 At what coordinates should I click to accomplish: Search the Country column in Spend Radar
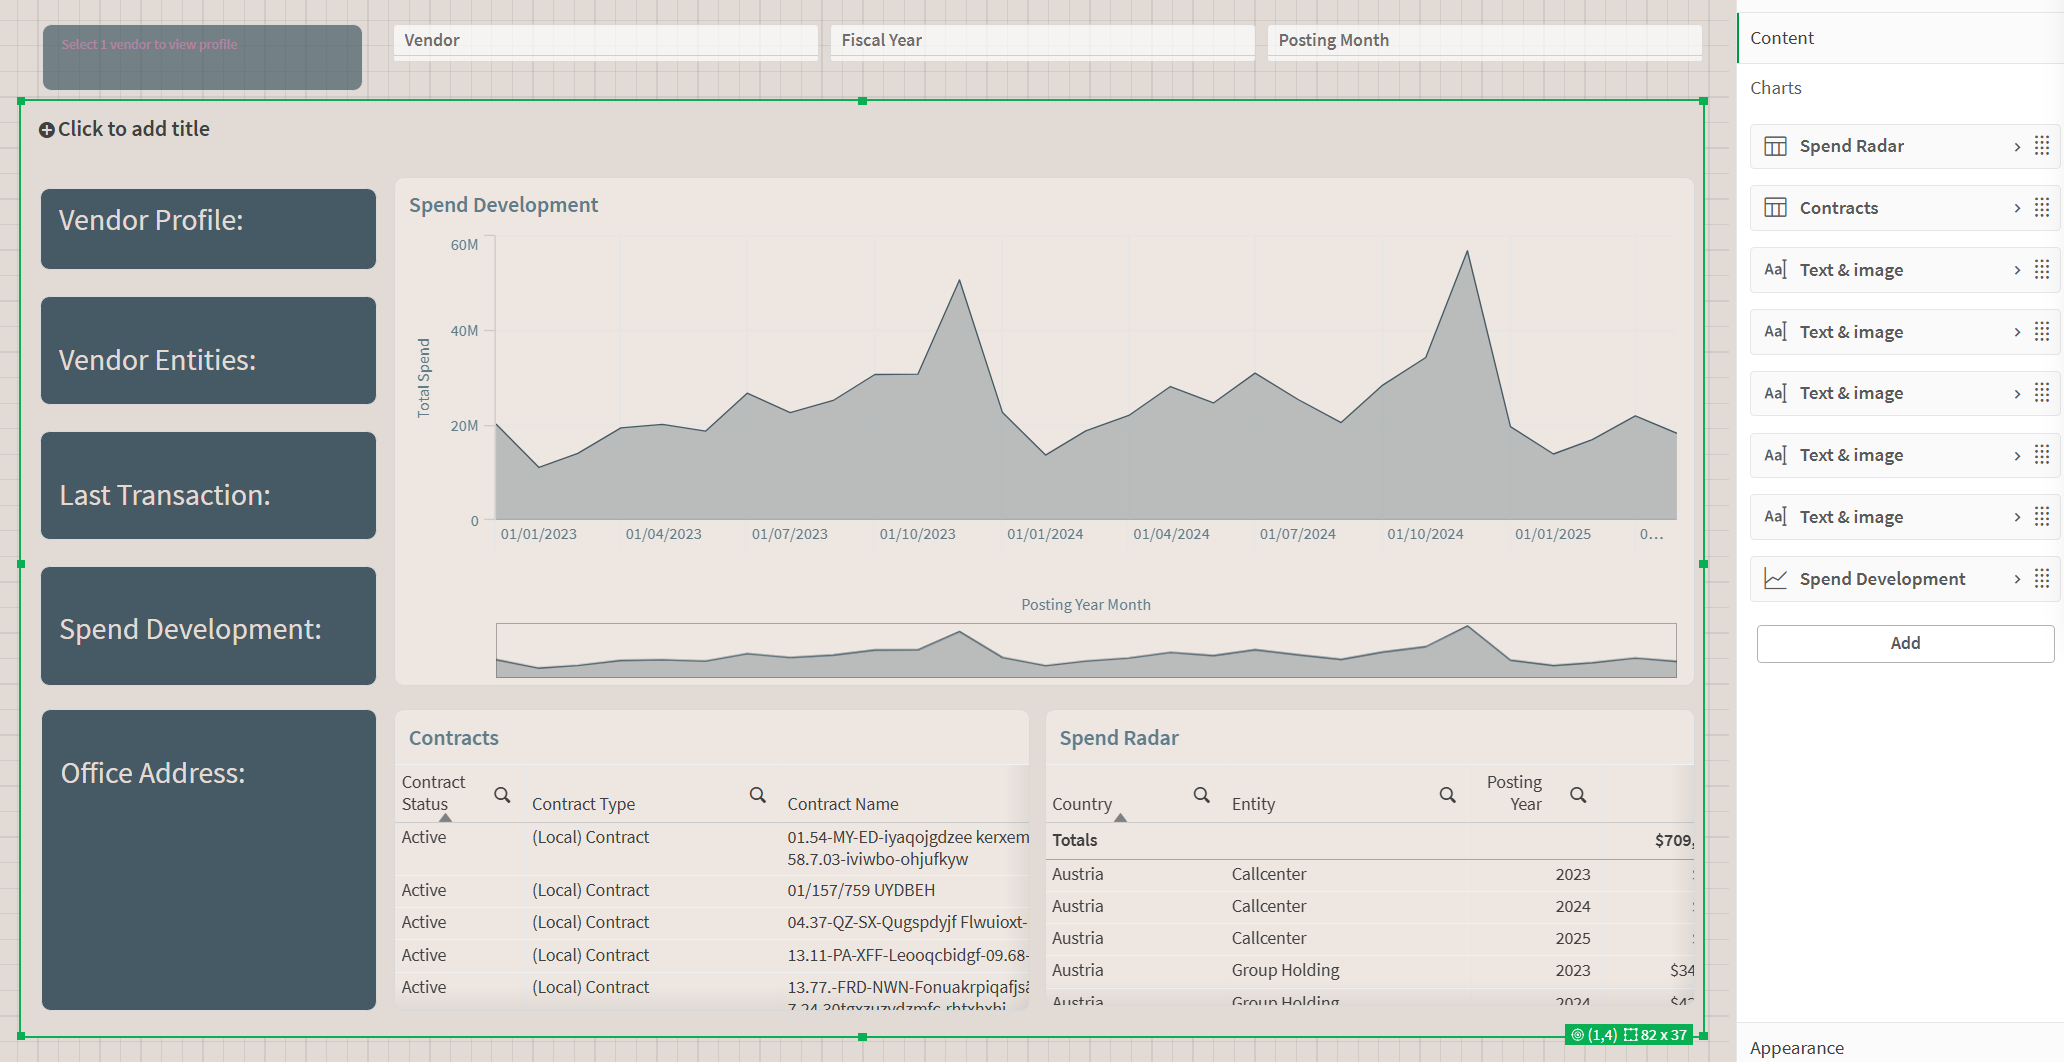pos(1201,795)
